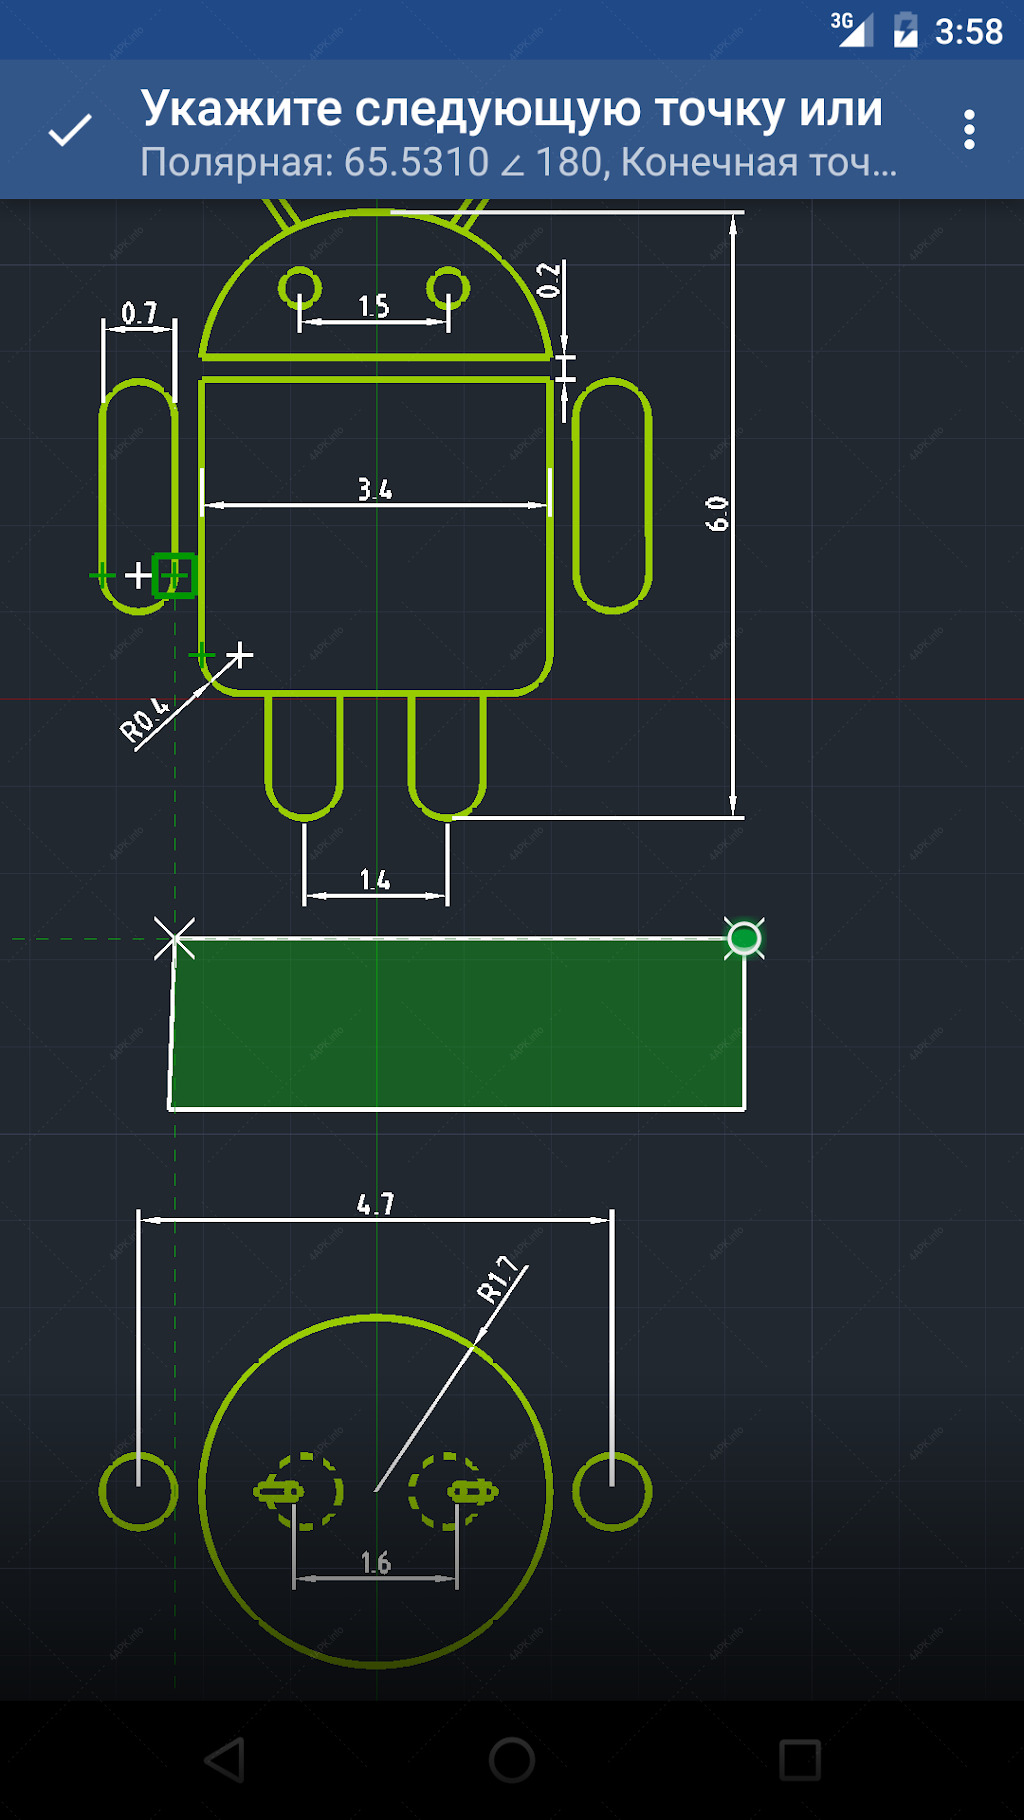Screen dimensions: 1024x1820
Task: Select the android's left eye circle
Action: [300, 288]
